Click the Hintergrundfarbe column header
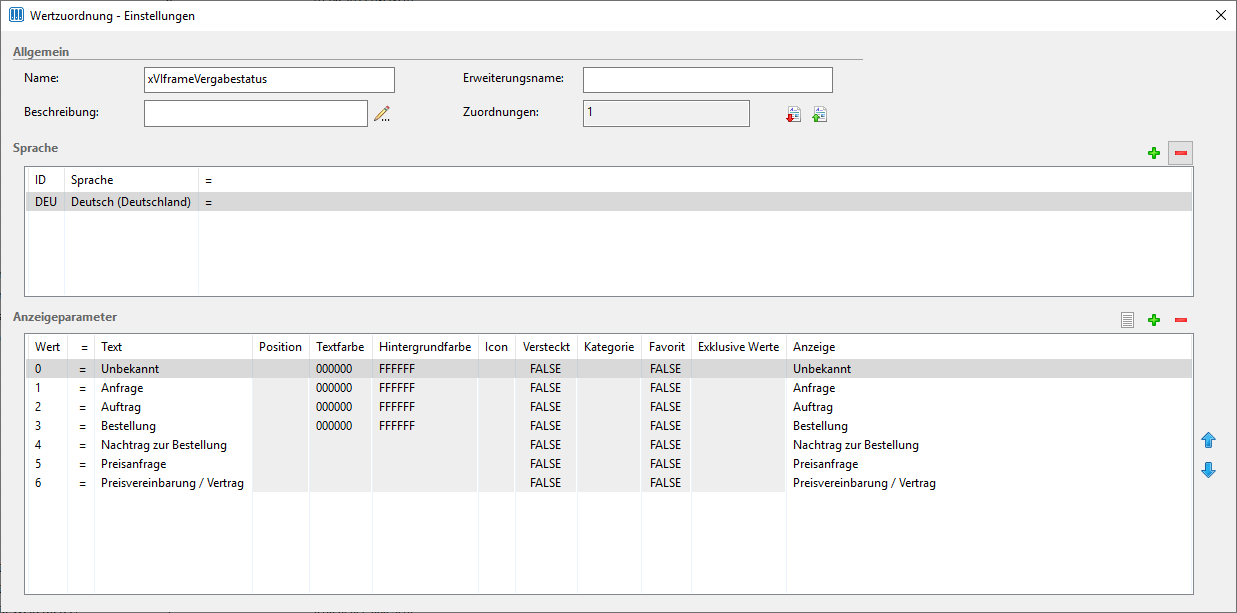The image size is (1237, 613). pos(425,347)
